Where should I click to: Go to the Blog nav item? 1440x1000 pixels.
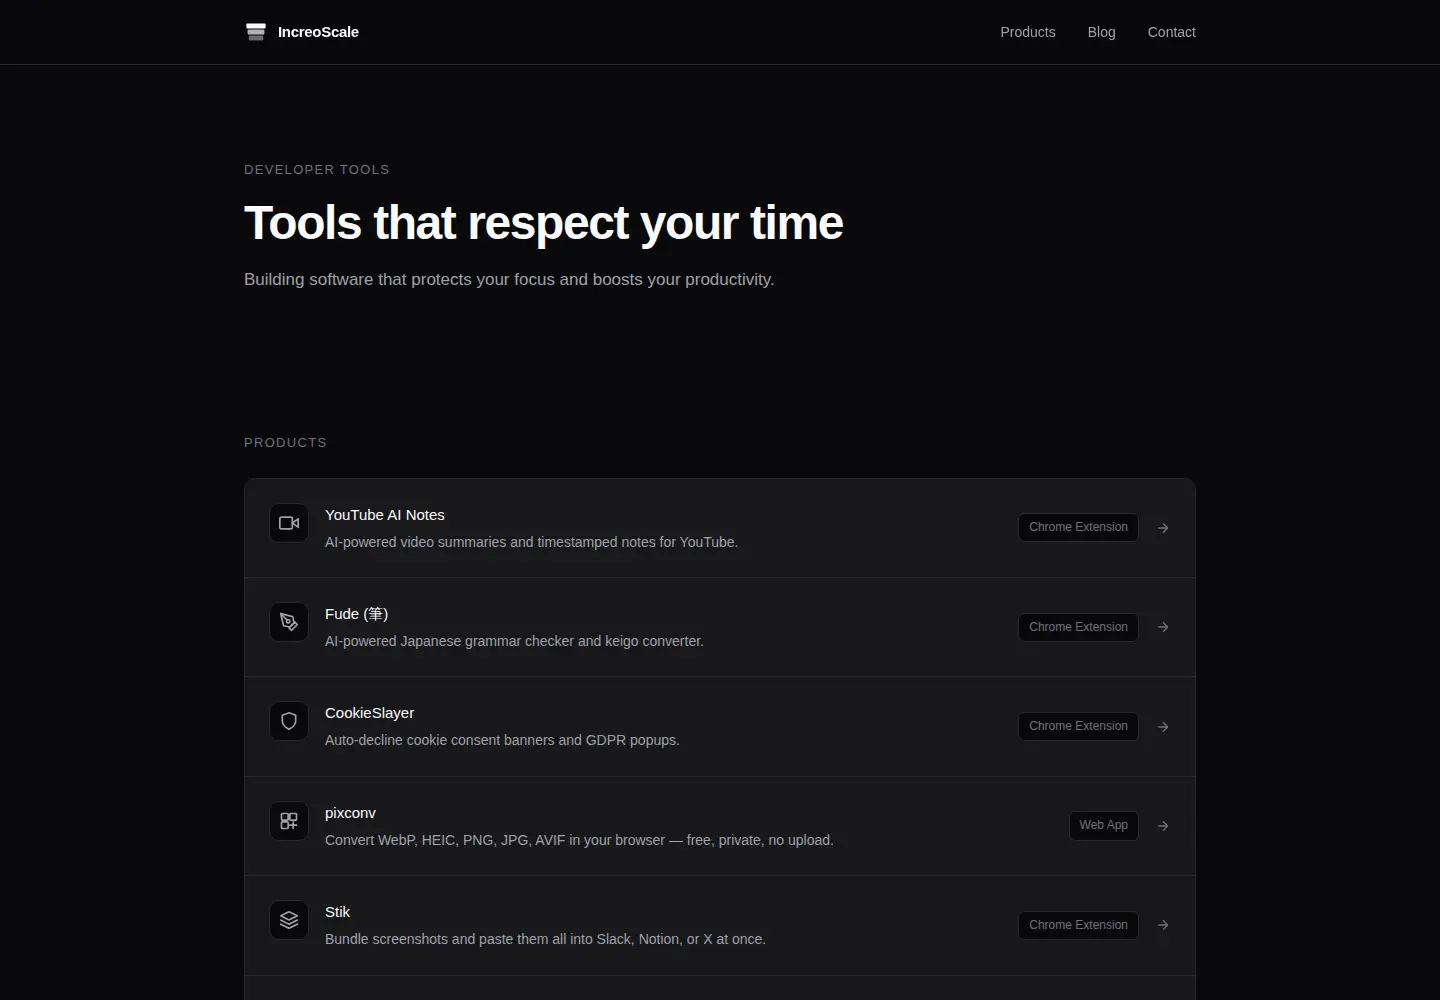[1101, 32]
